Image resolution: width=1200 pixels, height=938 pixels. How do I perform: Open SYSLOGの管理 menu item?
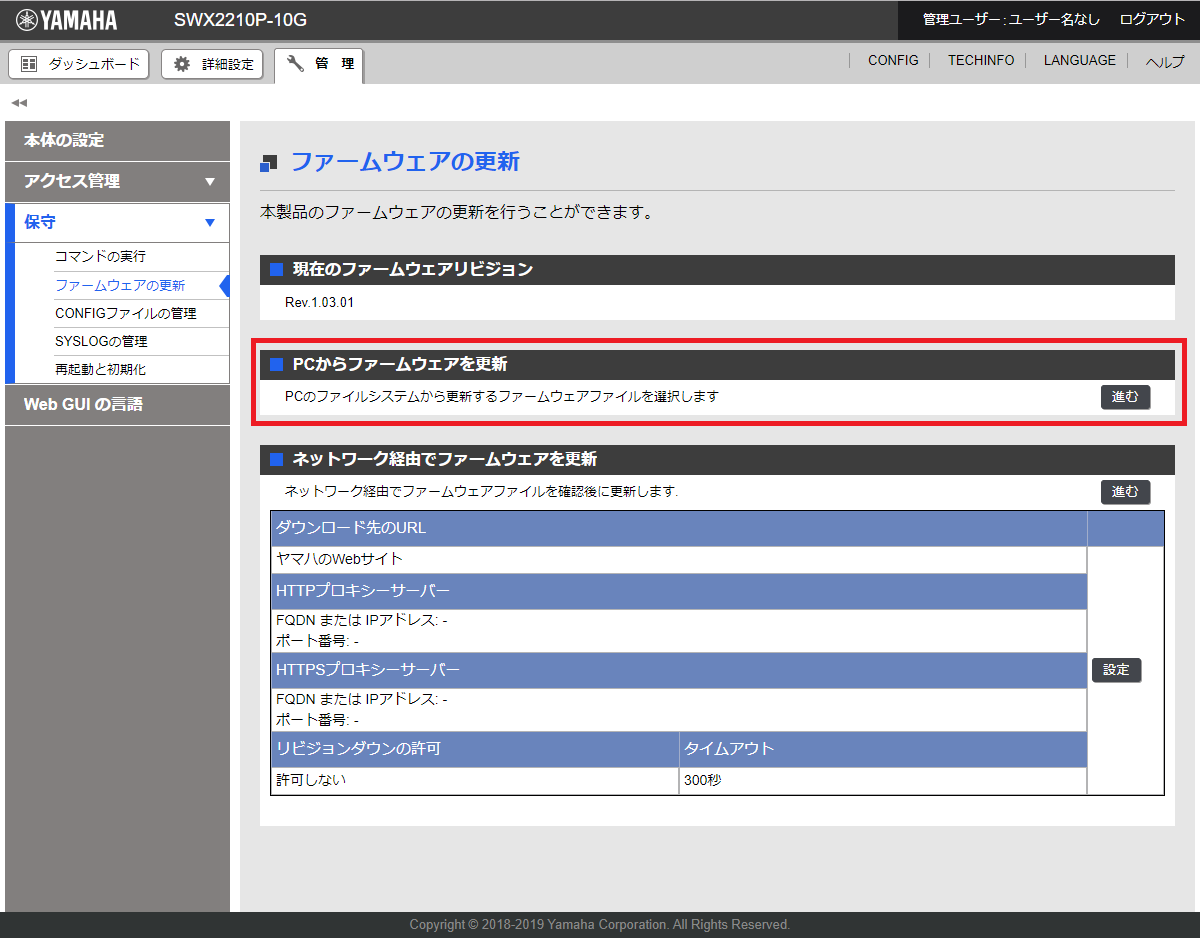(x=101, y=341)
